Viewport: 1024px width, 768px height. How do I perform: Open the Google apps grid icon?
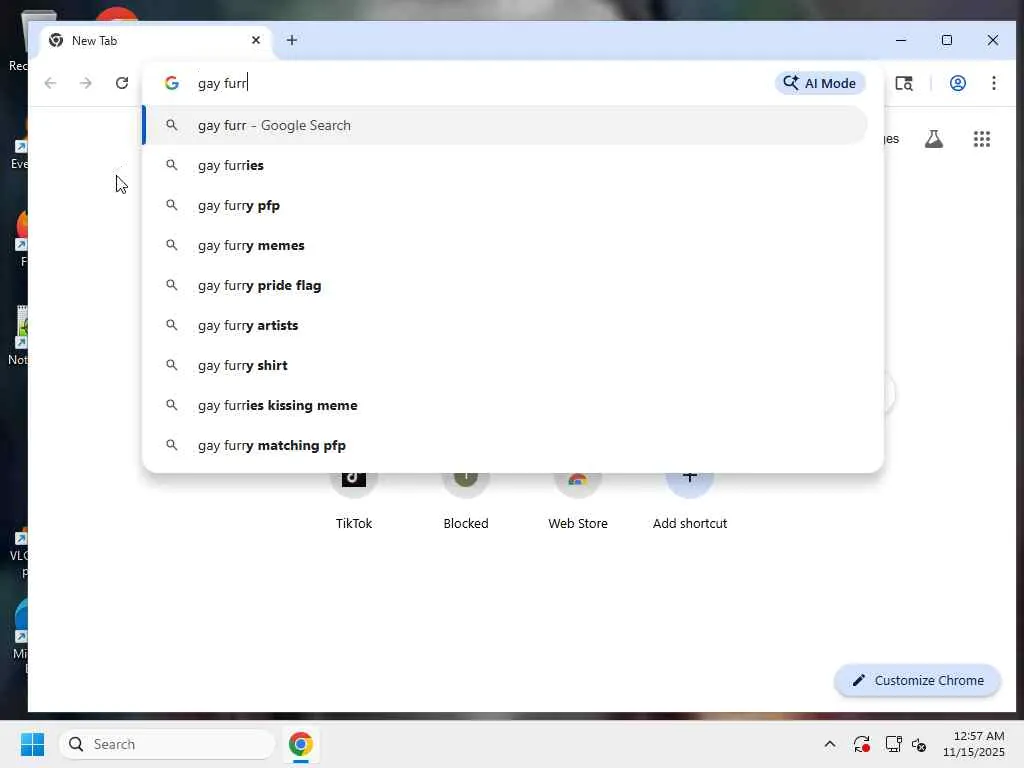click(982, 138)
